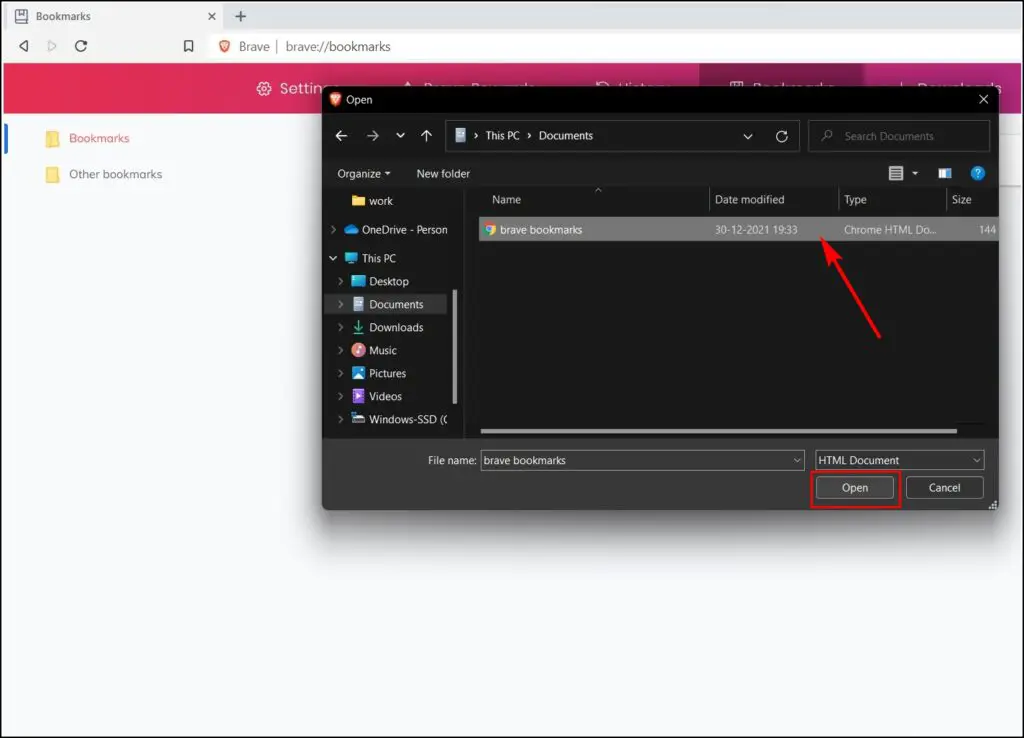Click the browser back arrow icon
This screenshot has height=738, width=1024.
tap(24, 46)
